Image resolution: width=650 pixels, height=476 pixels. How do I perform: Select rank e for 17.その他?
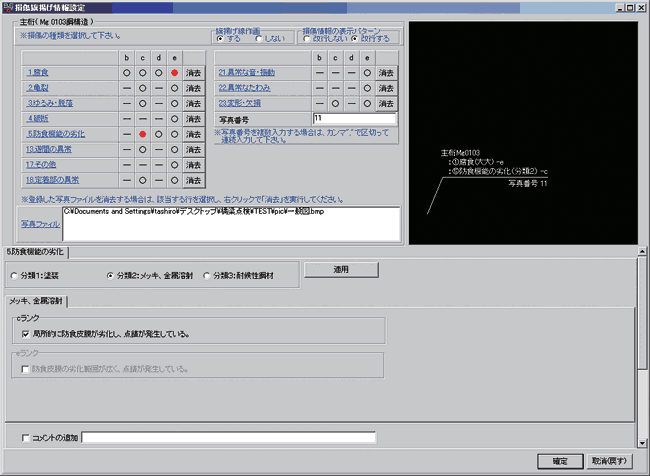(x=175, y=165)
